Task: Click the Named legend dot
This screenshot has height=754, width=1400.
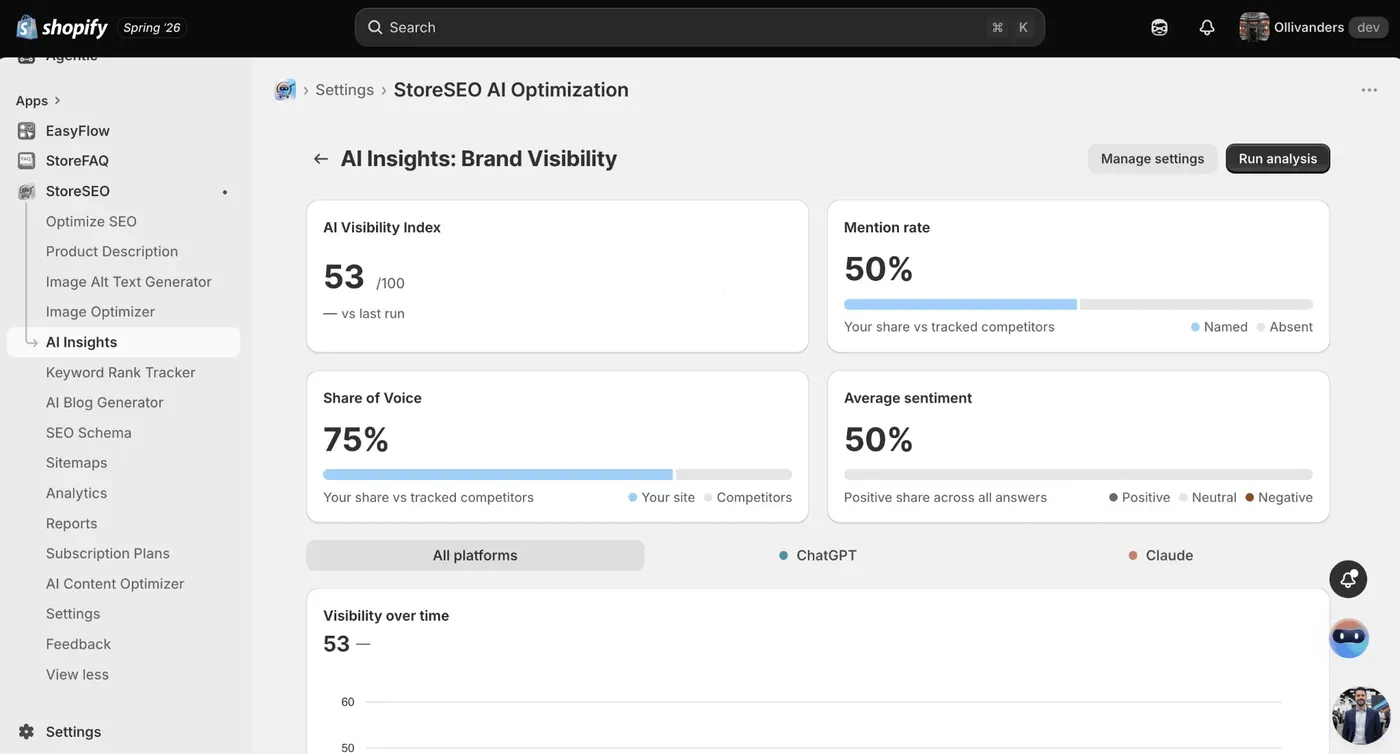Action: coord(1195,327)
